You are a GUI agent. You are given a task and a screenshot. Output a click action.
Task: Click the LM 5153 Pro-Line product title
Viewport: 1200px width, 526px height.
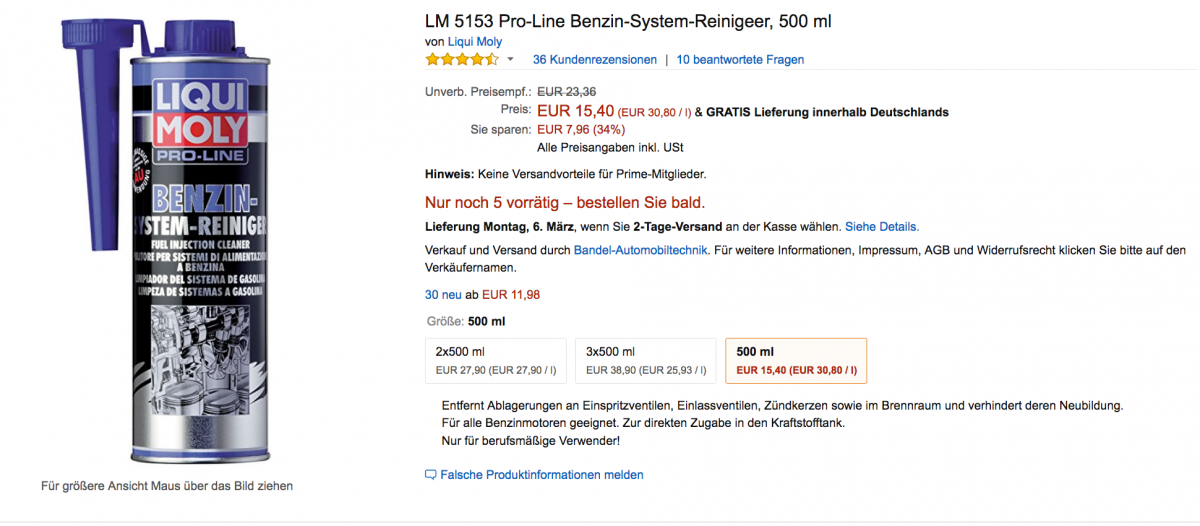click(x=628, y=21)
